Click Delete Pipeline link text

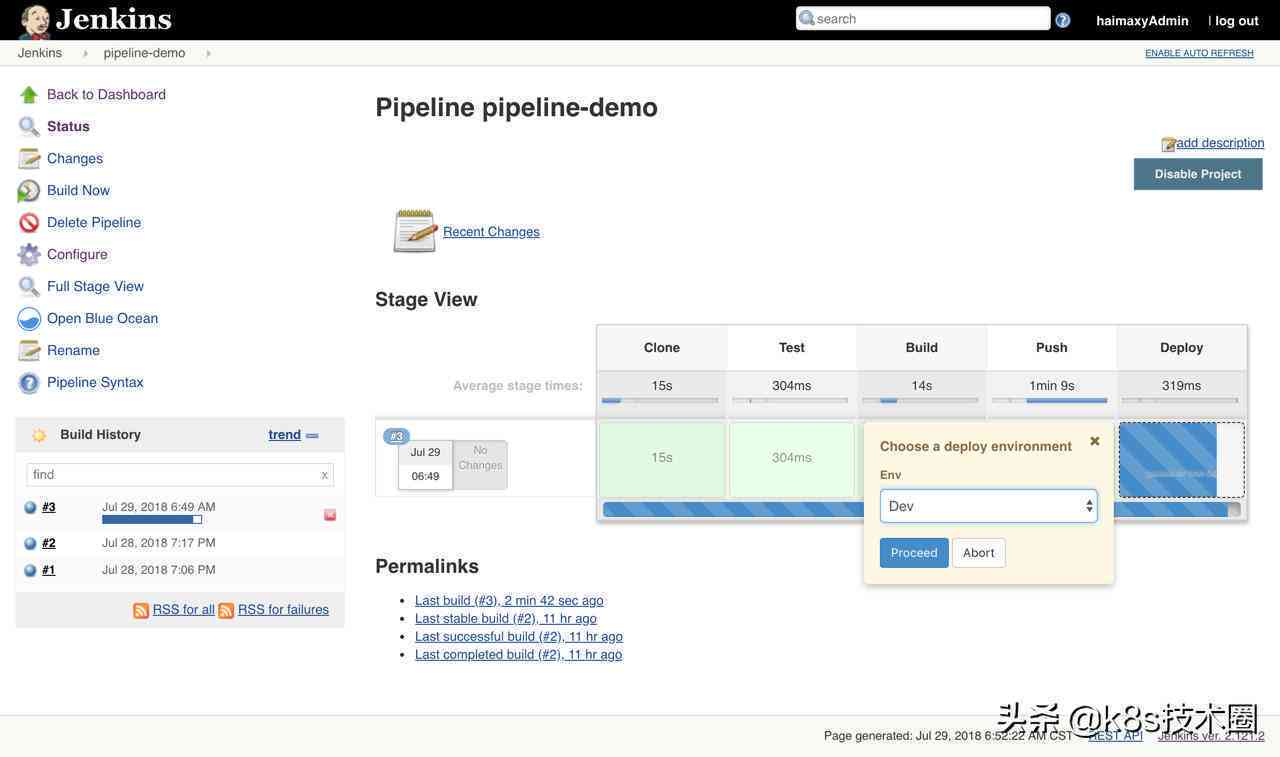click(x=94, y=223)
